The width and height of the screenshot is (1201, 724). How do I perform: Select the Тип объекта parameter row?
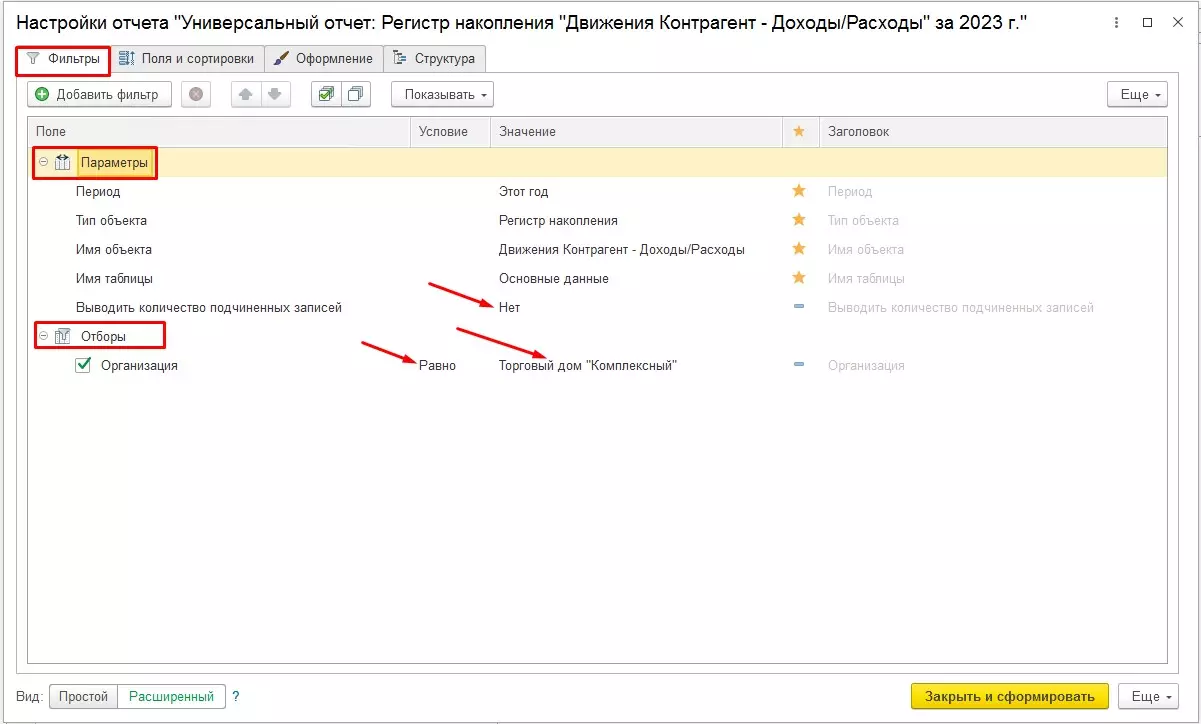(x=597, y=220)
